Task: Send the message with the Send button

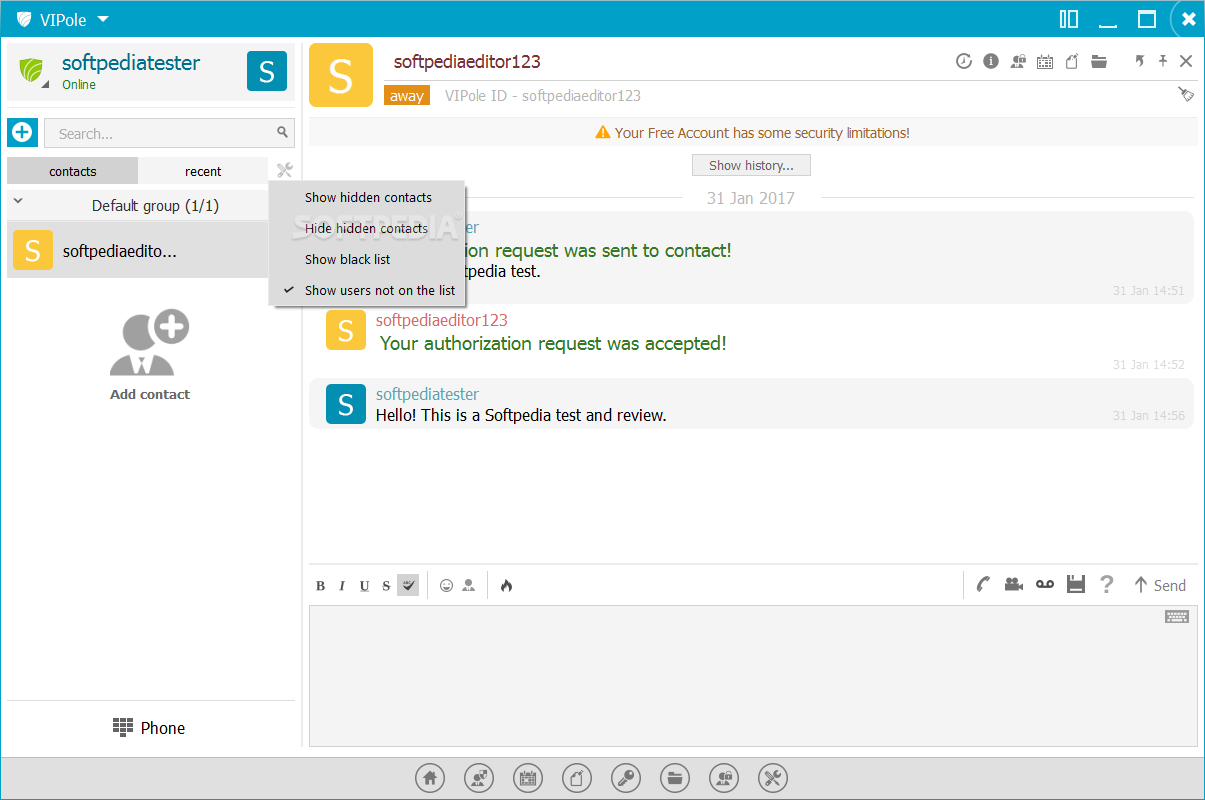Action: click(x=1159, y=586)
